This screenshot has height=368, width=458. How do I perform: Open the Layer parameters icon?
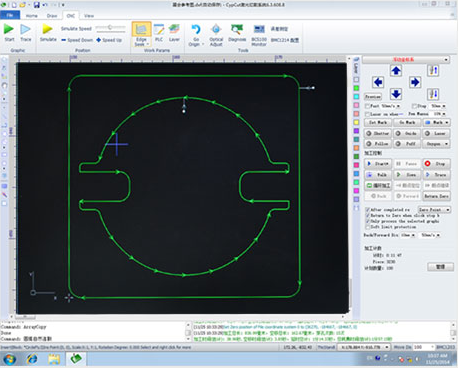pos(174,29)
